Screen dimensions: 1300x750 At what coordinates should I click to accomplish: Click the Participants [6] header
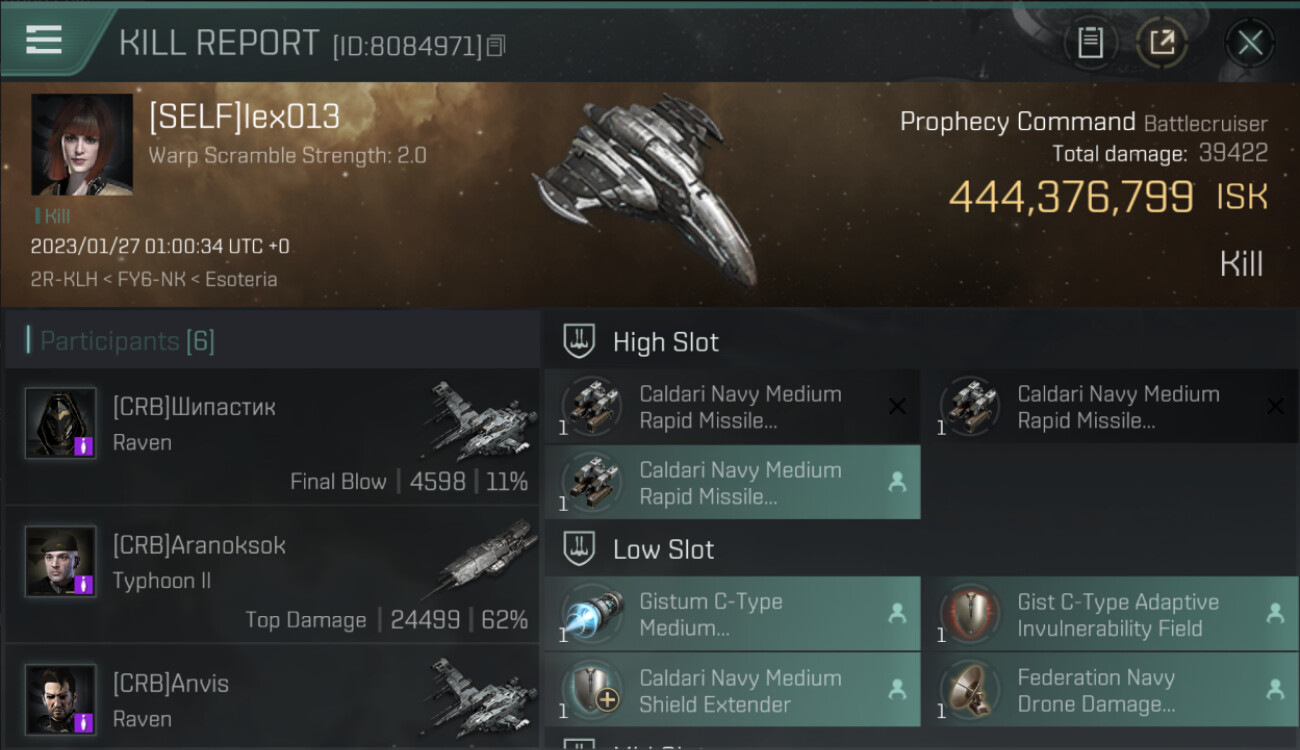[127, 341]
